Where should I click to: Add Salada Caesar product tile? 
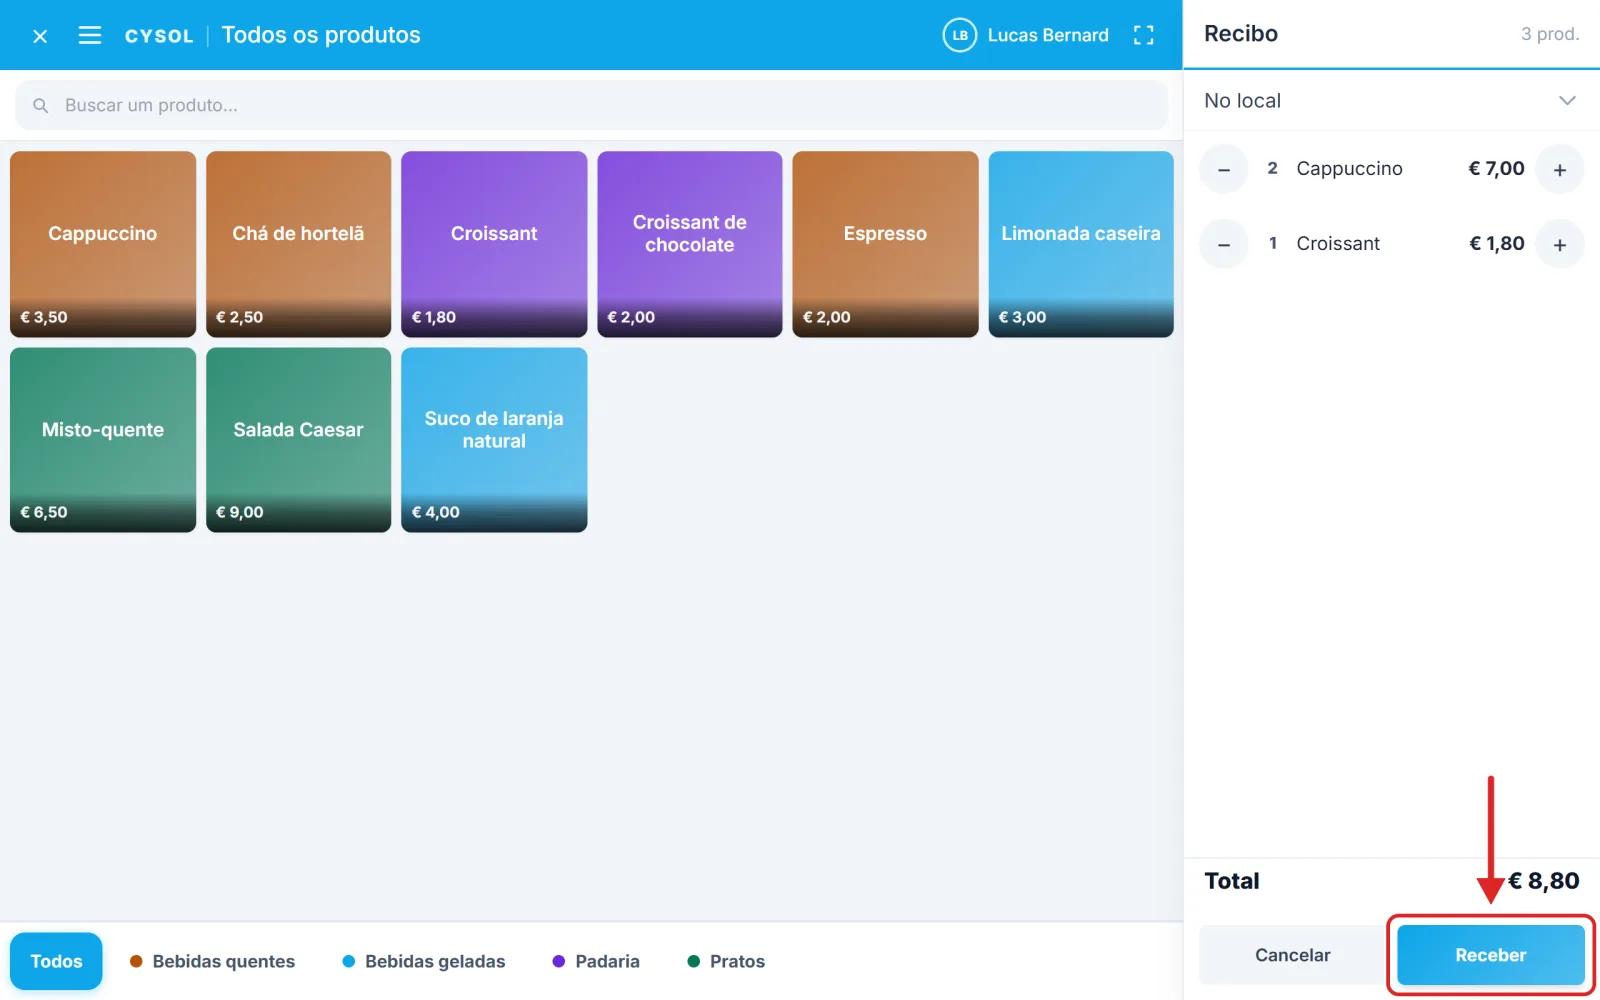point(298,440)
